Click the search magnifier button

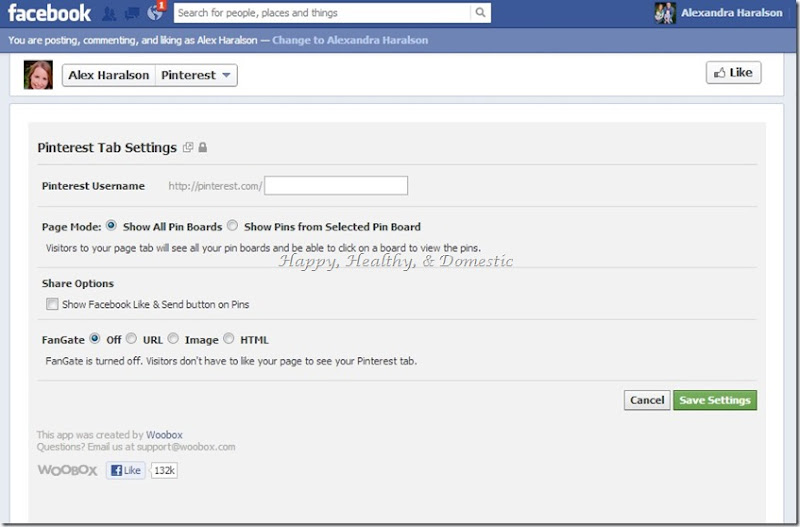tap(480, 13)
